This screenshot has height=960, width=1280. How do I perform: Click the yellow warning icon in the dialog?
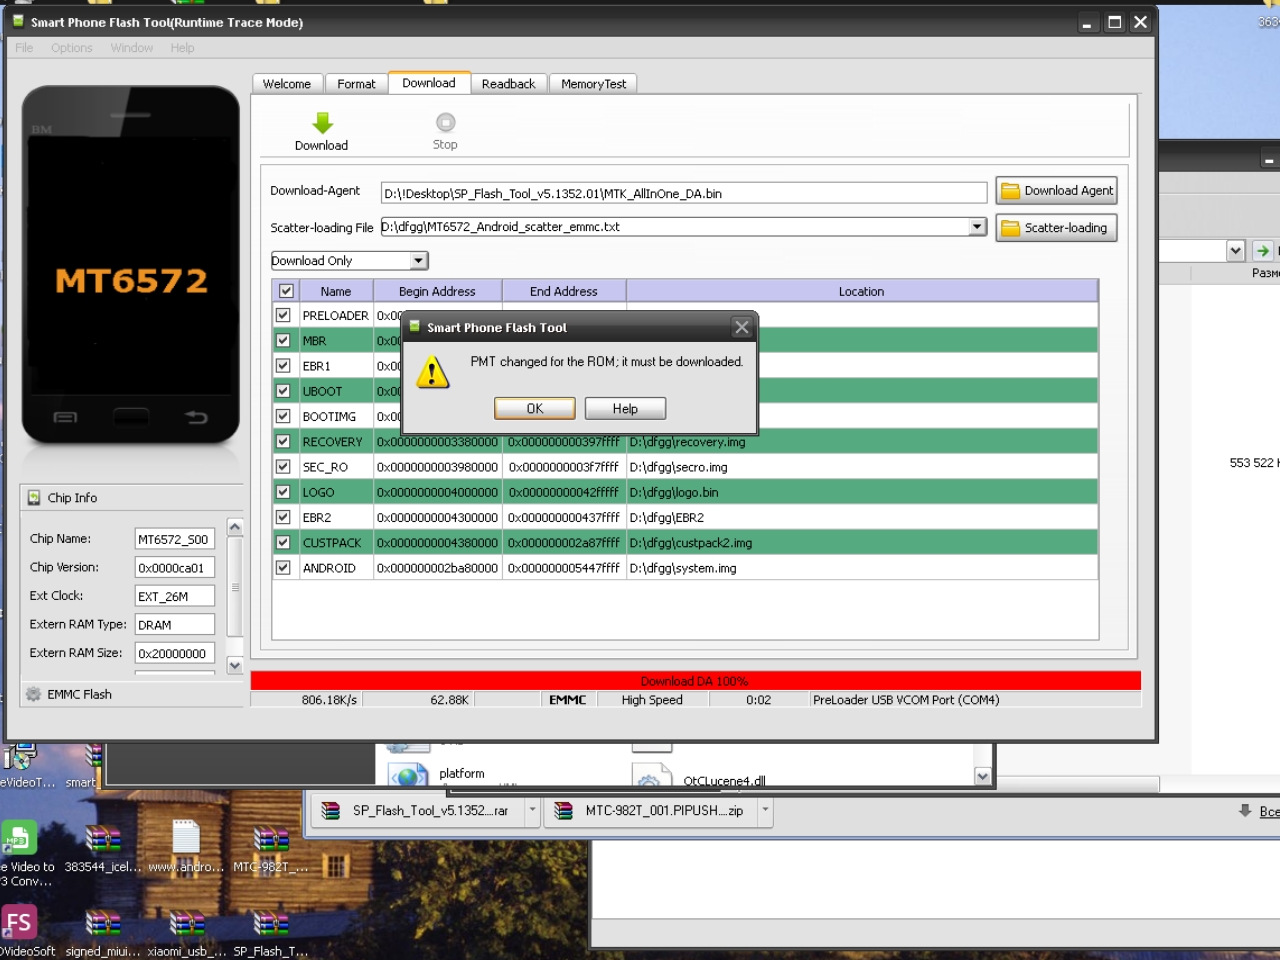(x=432, y=373)
